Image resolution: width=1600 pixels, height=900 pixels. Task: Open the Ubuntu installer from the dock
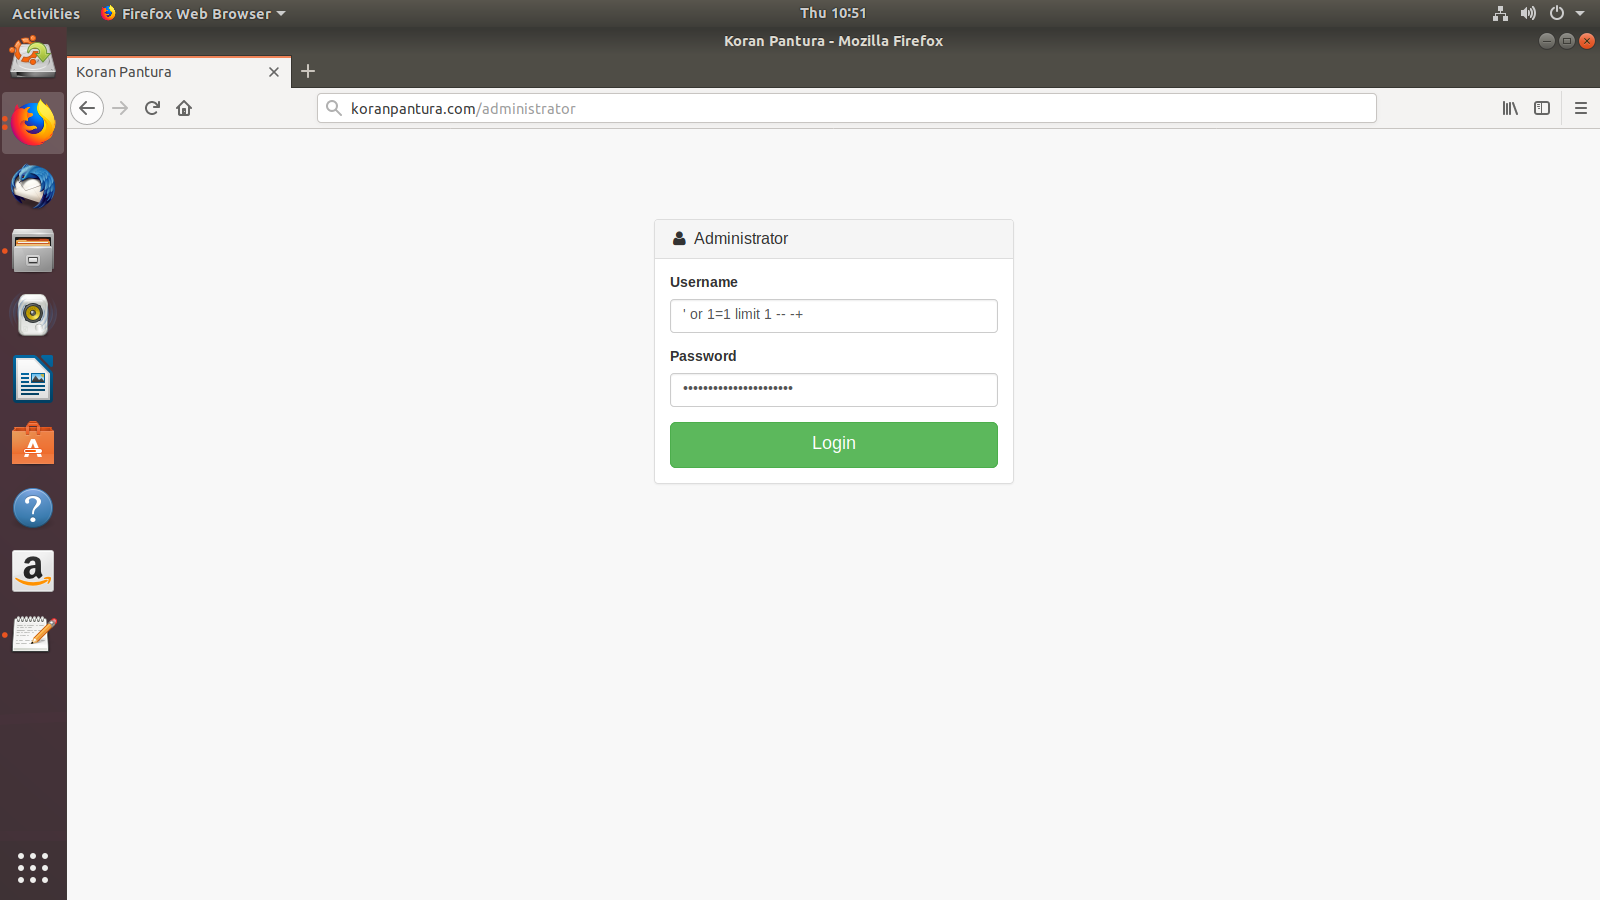[33, 58]
